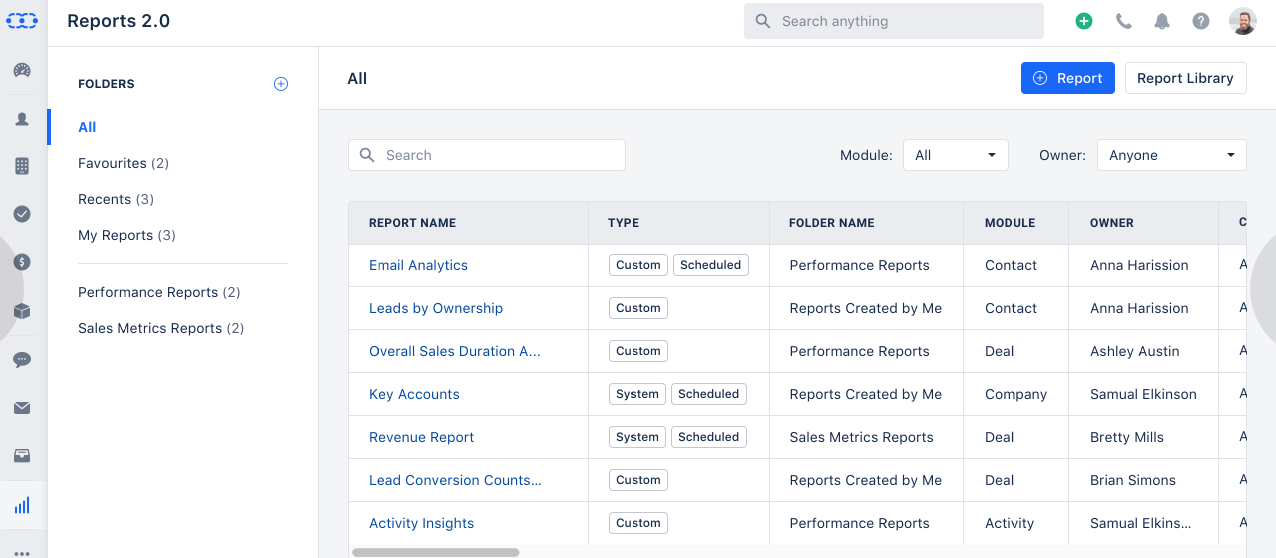
Task: Open the chat bubble icon in sidebar
Action: (x=22, y=359)
